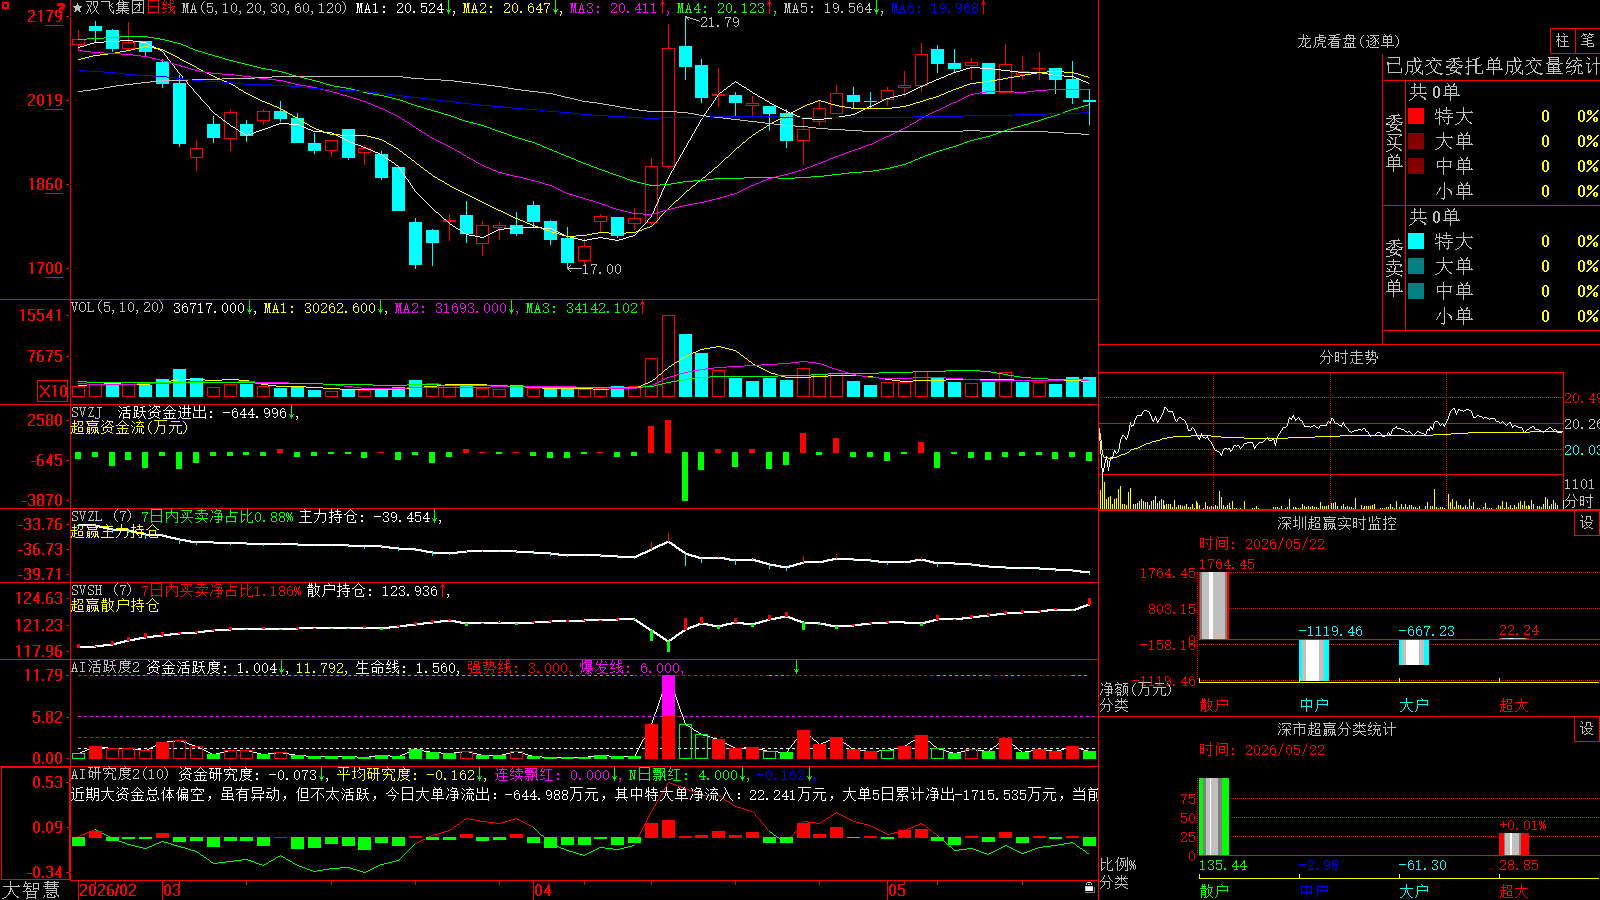Click the star icon before 双飞集团
This screenshot has width=1600, height=900.
pos(78,8)
